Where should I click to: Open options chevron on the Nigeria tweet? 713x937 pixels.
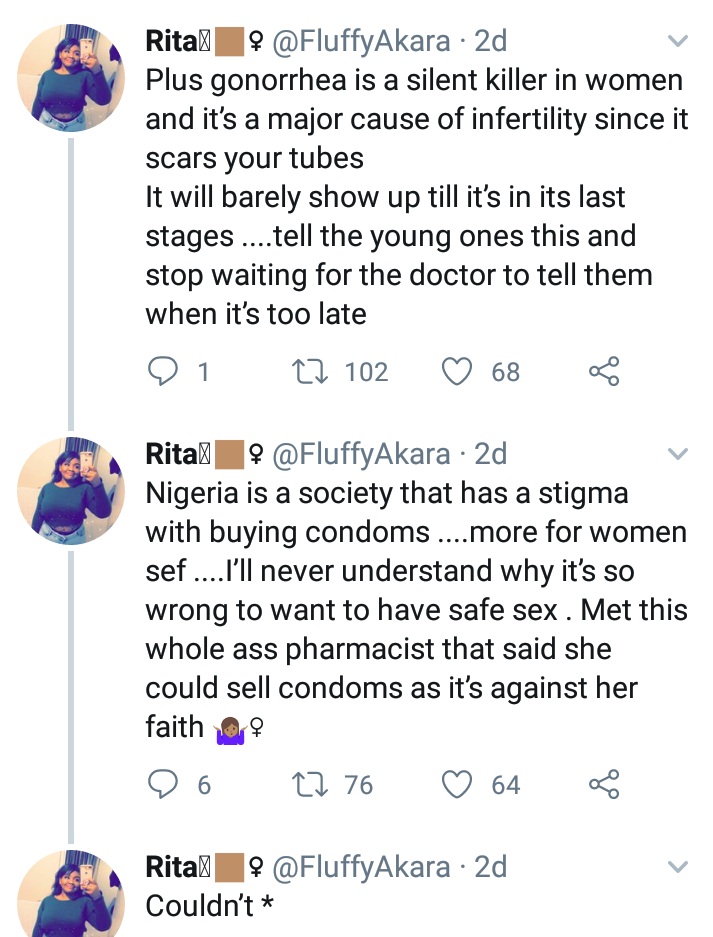tap(678, 455)
